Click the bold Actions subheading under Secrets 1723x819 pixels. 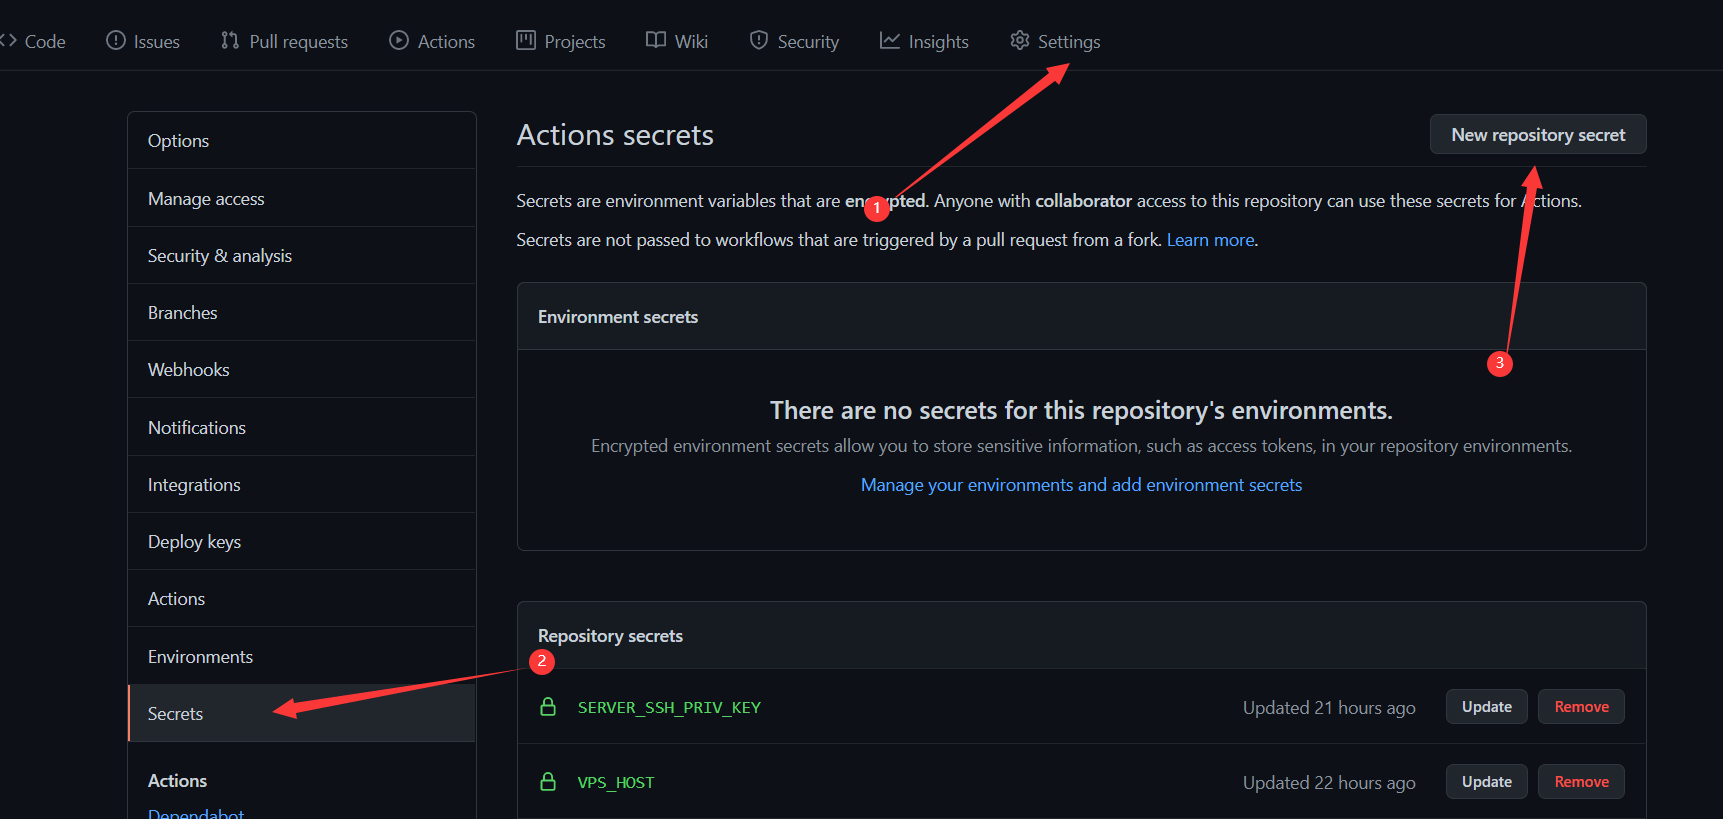(177, 781)
